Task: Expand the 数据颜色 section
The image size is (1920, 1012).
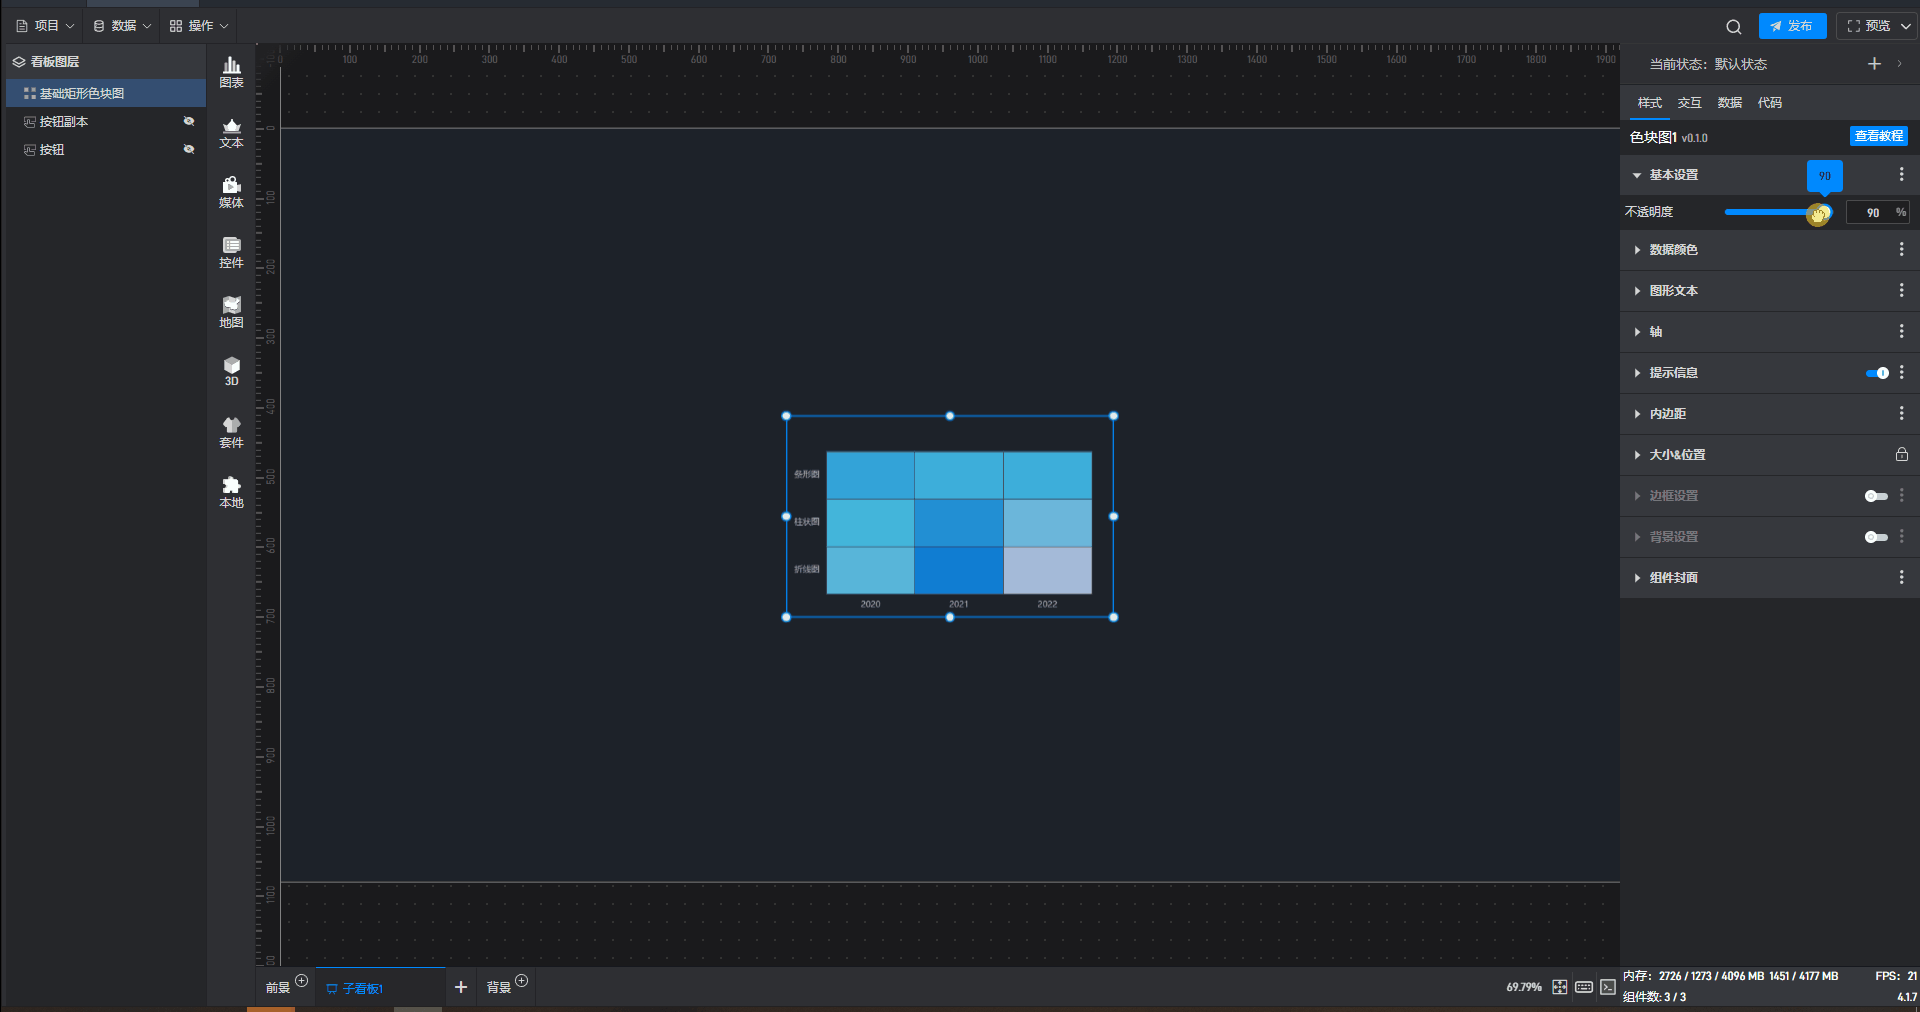Action: (1673, 250)
